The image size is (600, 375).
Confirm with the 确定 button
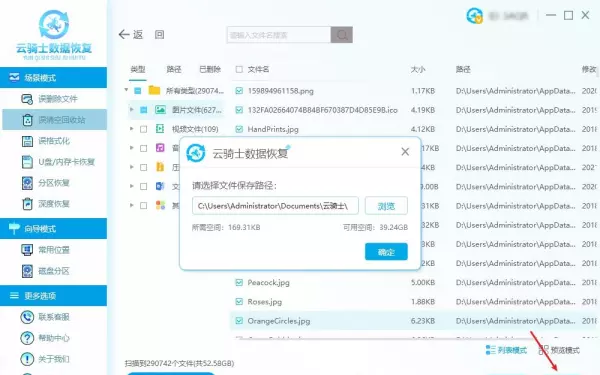point(386,252)
